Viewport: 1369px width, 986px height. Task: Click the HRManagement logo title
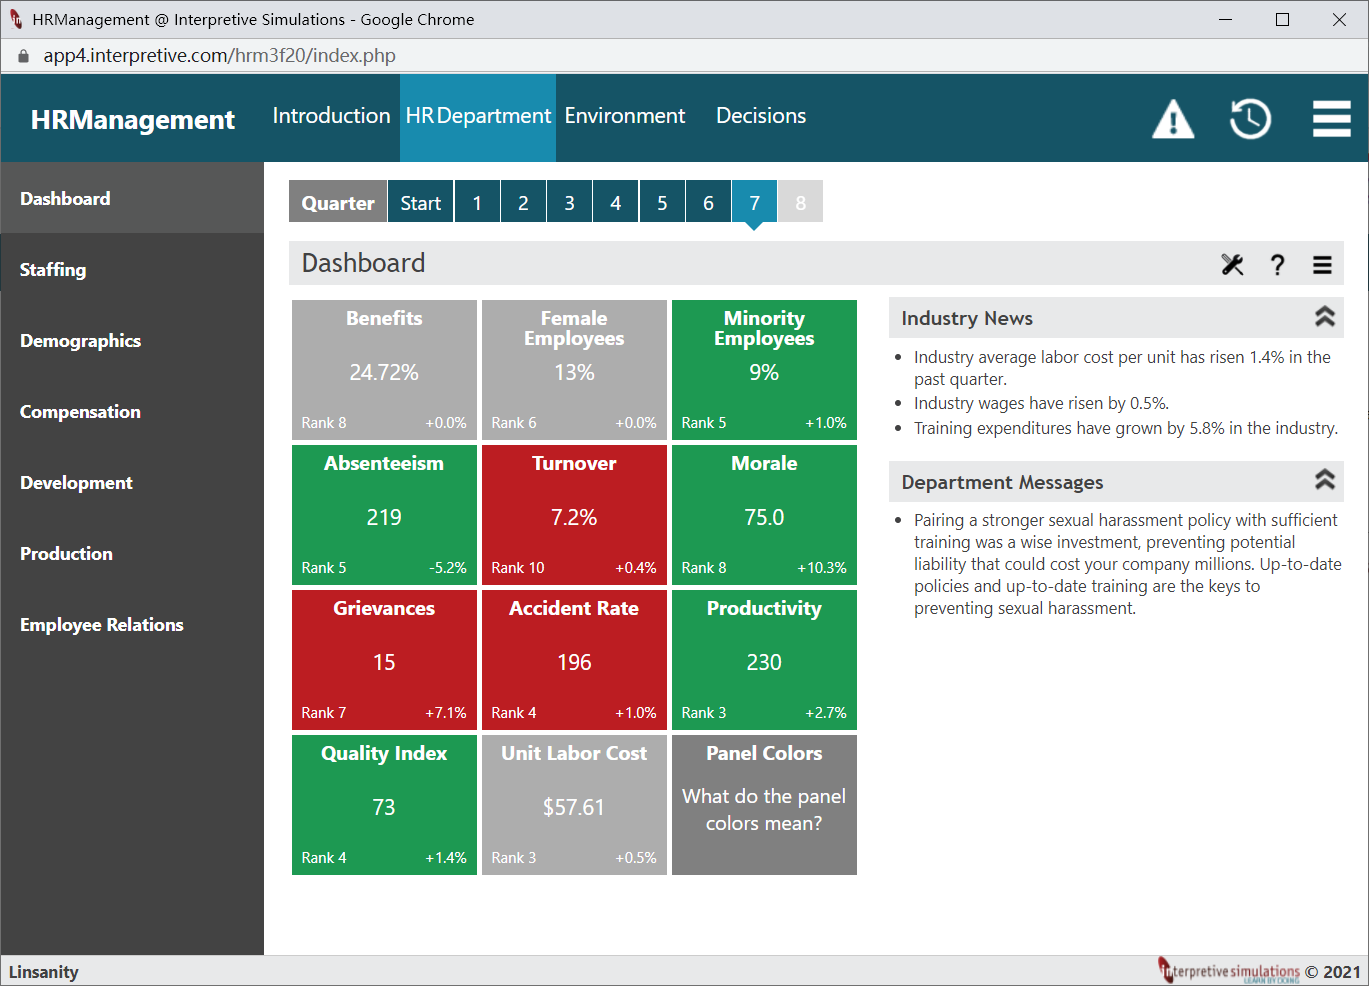[133, 120]
